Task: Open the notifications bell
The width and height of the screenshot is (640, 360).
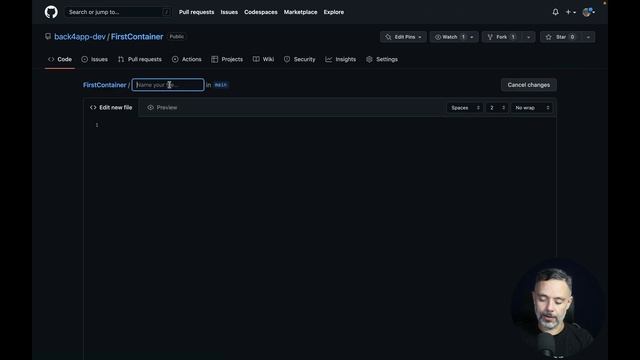Action: pyautogui.click(x=556, y=12)
